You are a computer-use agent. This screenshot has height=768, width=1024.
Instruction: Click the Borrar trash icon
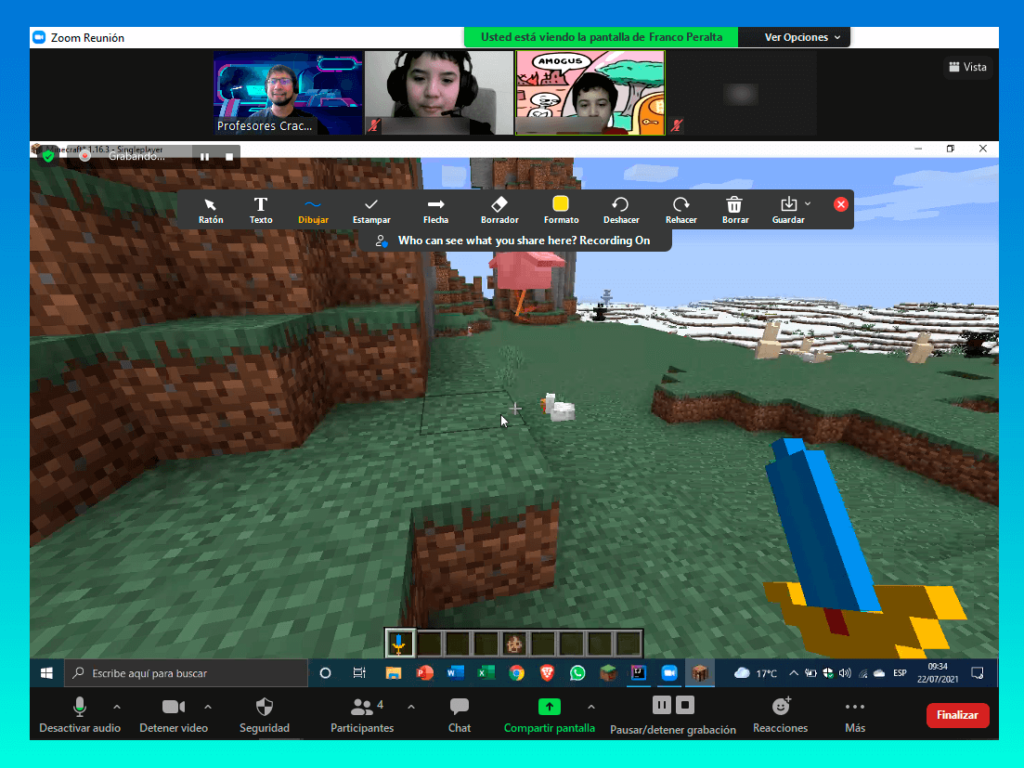click(x=735, y=210)
